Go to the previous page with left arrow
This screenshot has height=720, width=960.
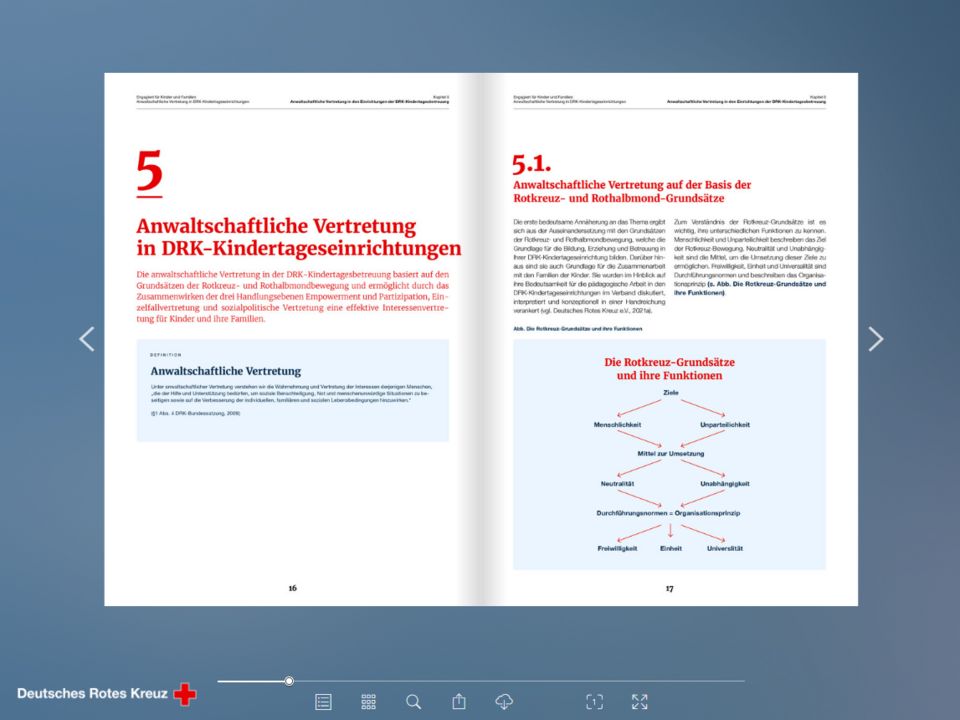[87, 339]
